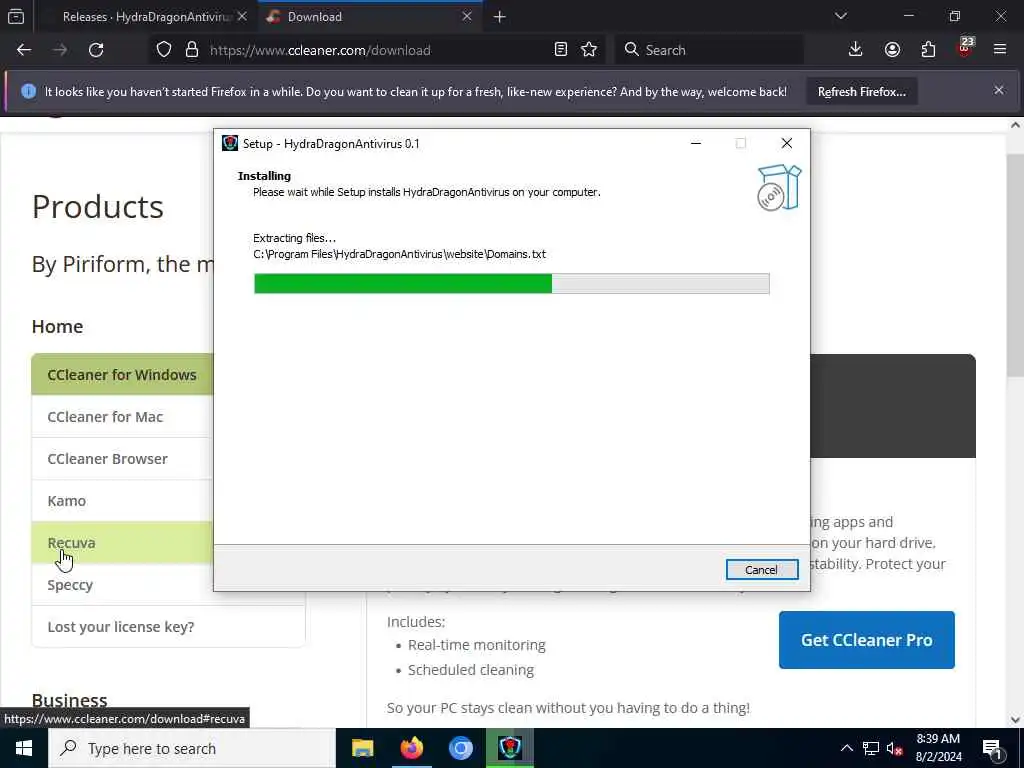This screenshot has height=768, width=1024.
Task: Open a new tab with the plus icon
Action: click(500, 17)
